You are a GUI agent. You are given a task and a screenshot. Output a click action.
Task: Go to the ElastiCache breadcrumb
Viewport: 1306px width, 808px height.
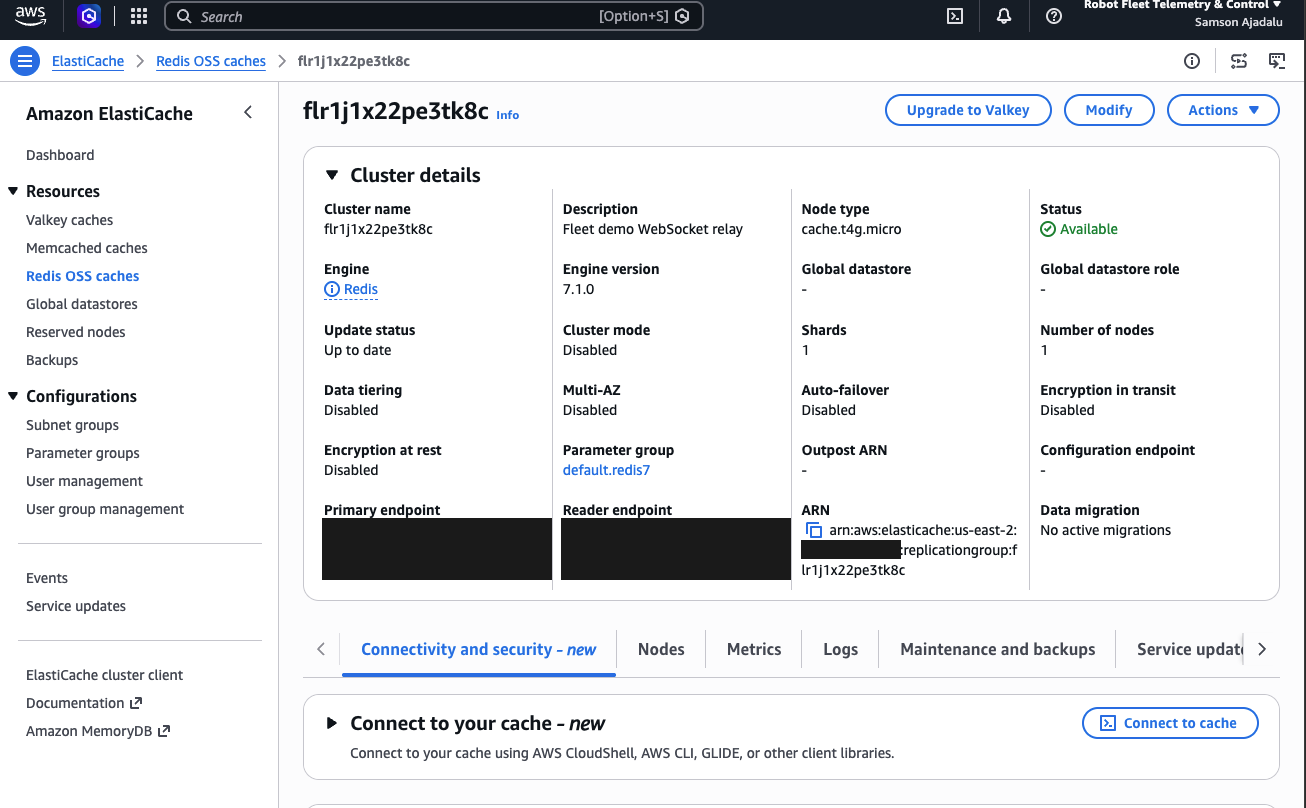pos(88,61)
